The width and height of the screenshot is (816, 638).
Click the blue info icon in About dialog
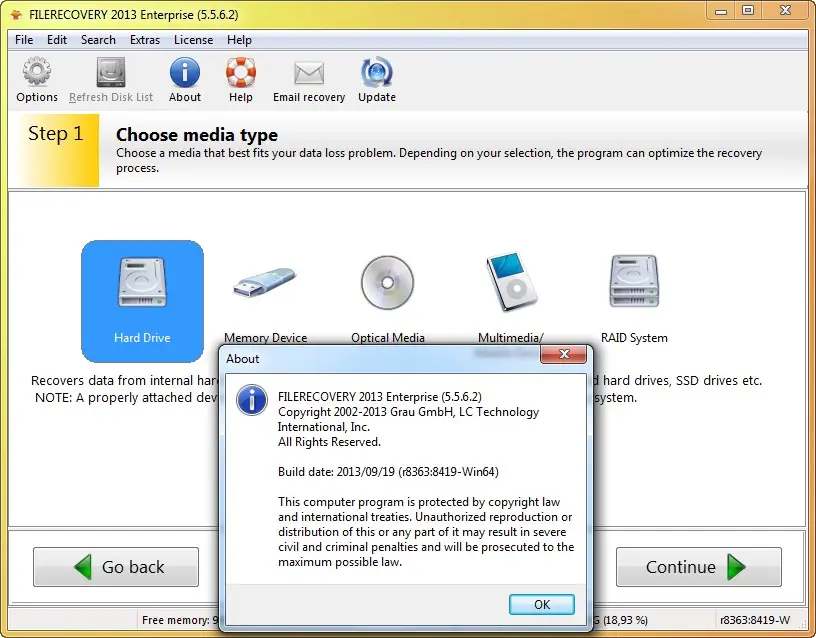pos(252,400)
